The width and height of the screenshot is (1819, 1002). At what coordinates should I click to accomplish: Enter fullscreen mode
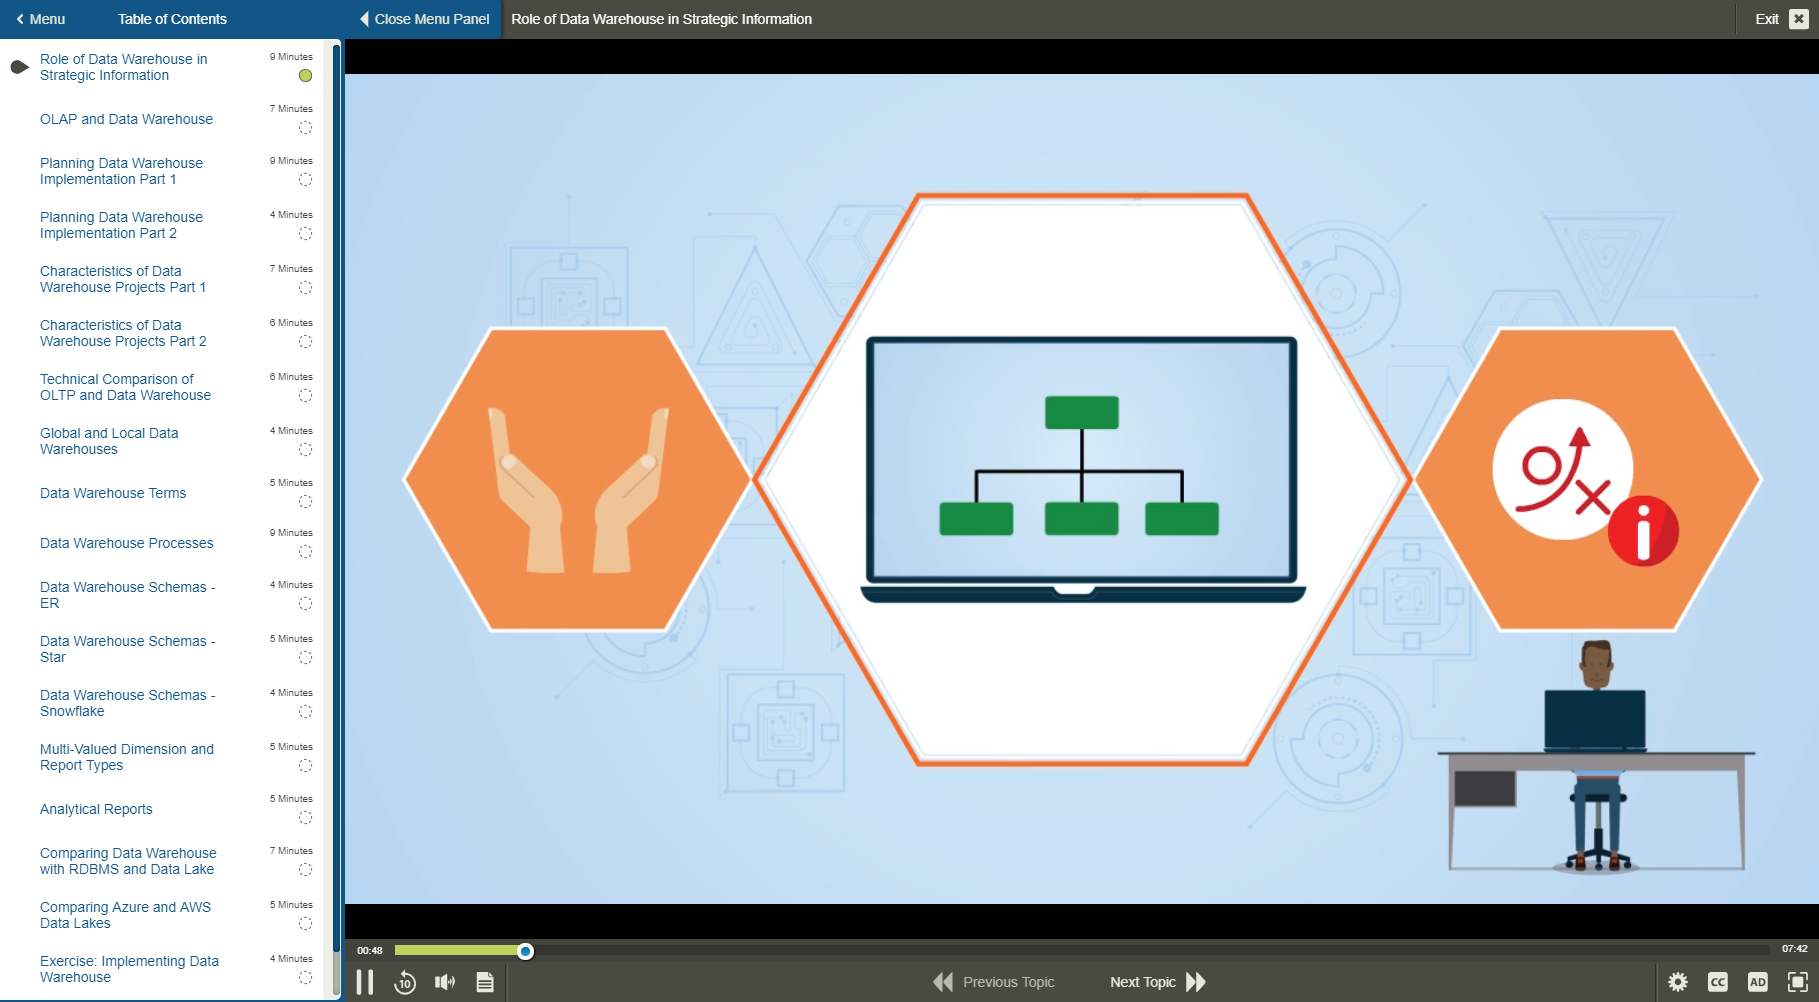click(1797, 982)
